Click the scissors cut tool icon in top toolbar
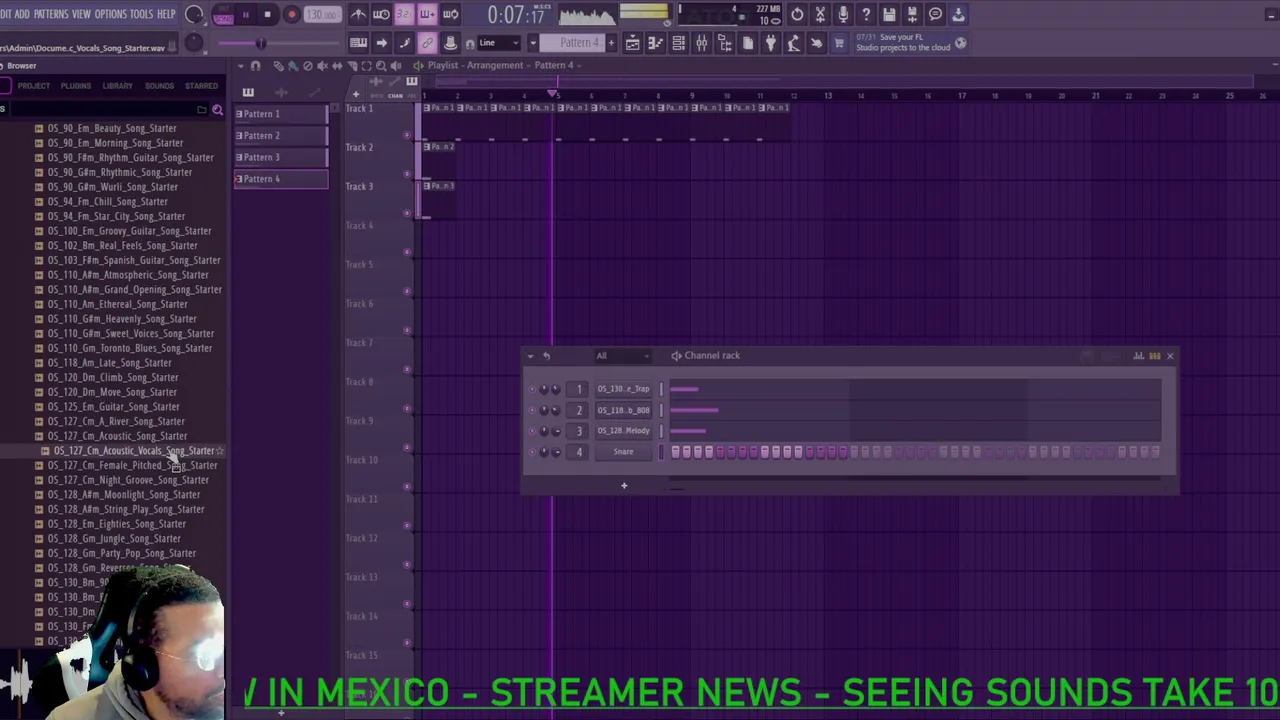This screenshot has width=1280, height=720. [x=820, y=15]
